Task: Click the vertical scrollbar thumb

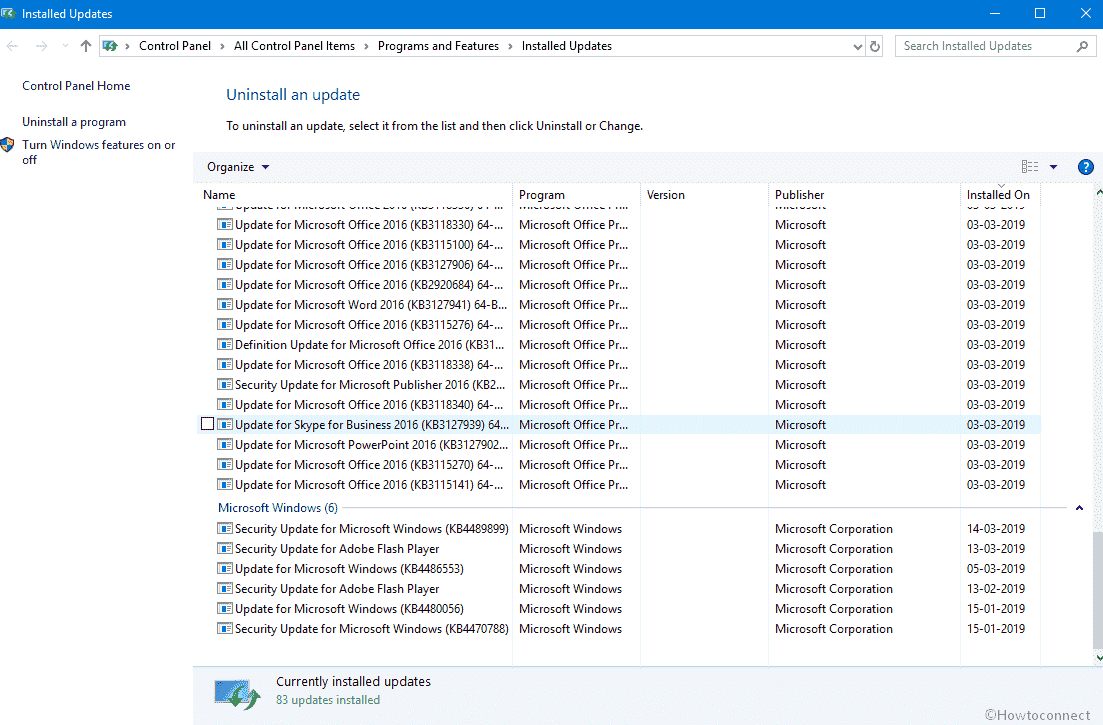Action: pos(1098,590)
